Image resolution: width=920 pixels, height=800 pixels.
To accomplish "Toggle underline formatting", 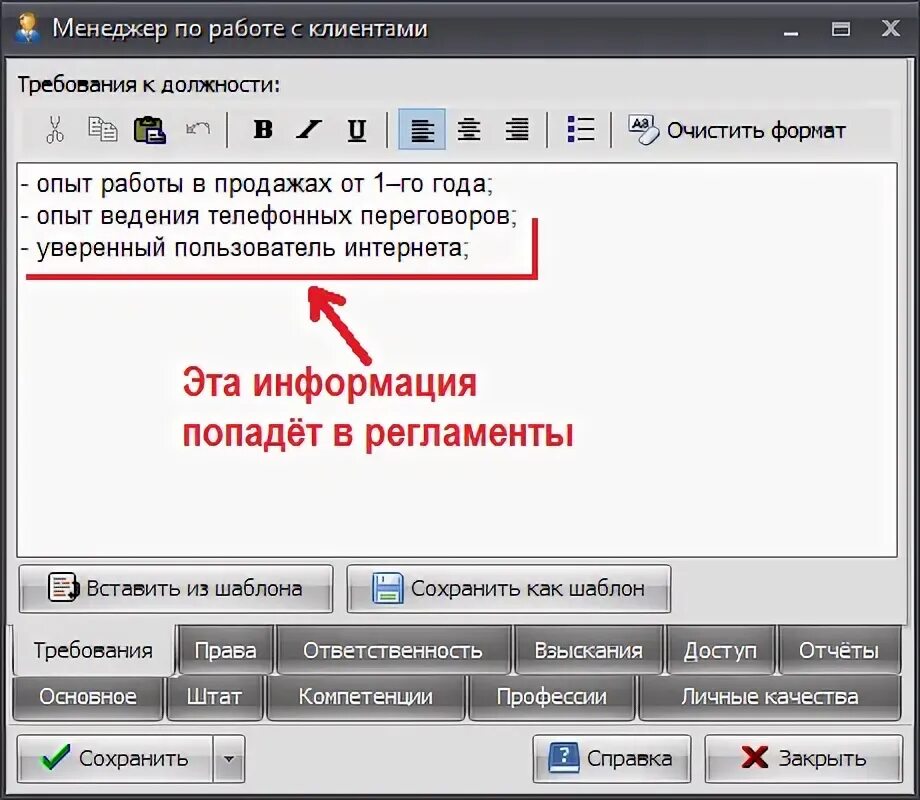I will point(357,130).
